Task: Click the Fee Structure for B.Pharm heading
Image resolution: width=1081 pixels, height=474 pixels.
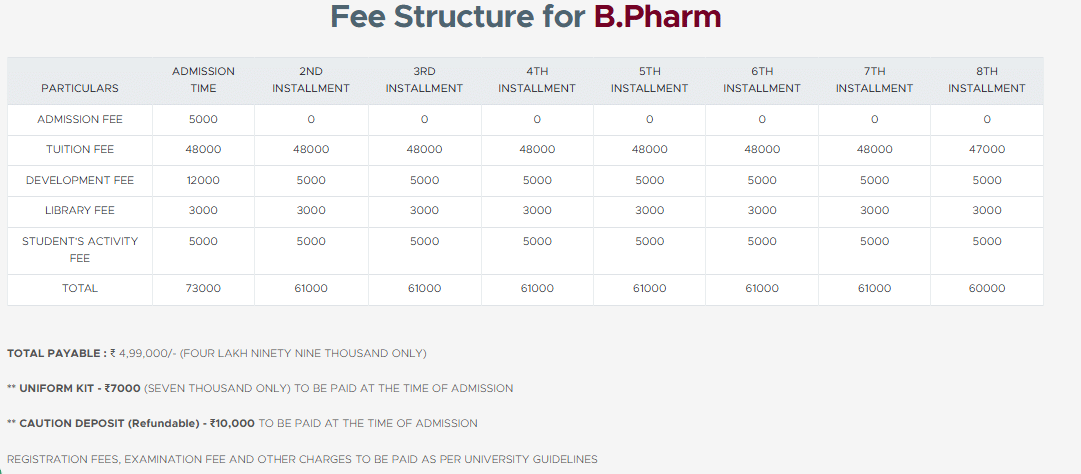Action: point(525,17)
